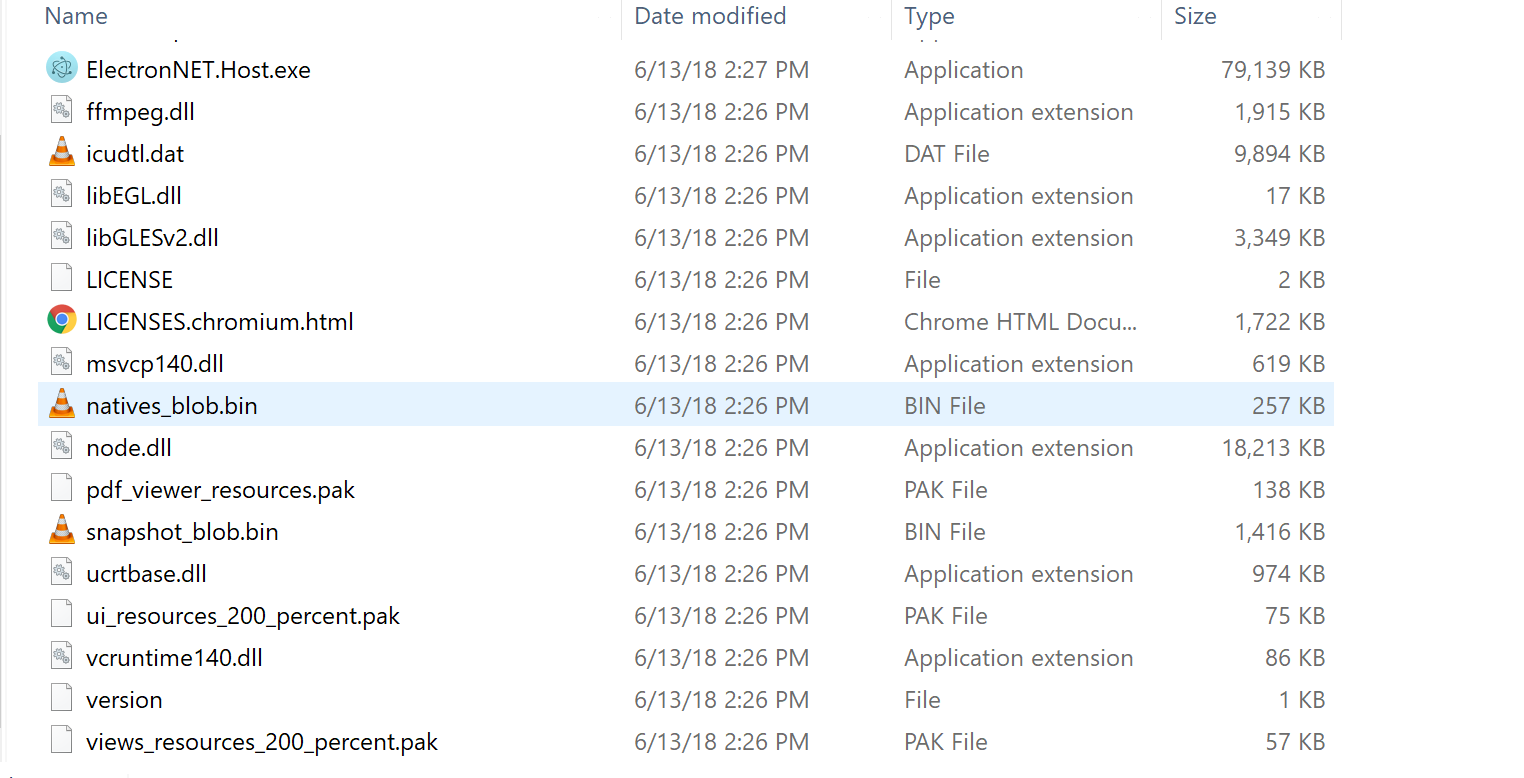Click the plain document icon for pdf_viewer_resources.pak

61,489
